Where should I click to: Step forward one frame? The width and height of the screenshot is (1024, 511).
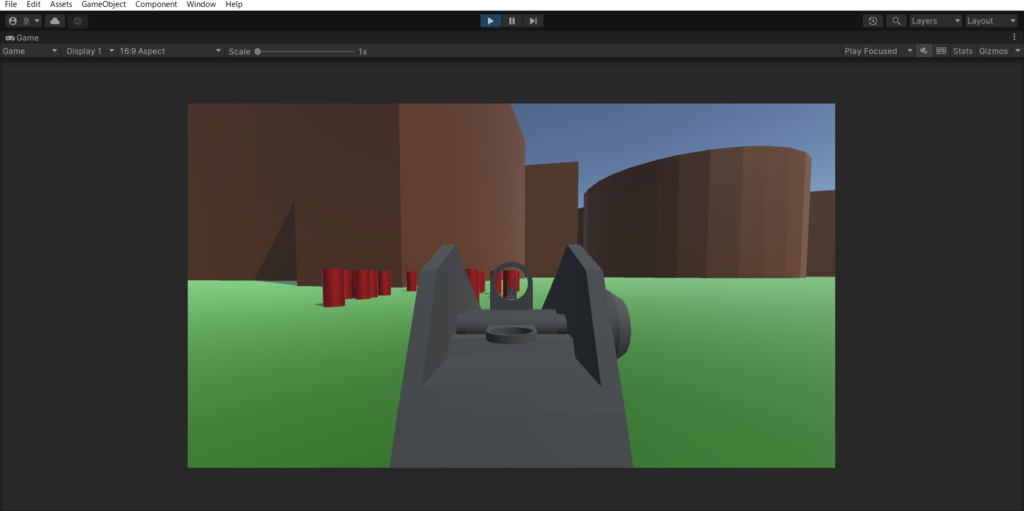[533, 21]
